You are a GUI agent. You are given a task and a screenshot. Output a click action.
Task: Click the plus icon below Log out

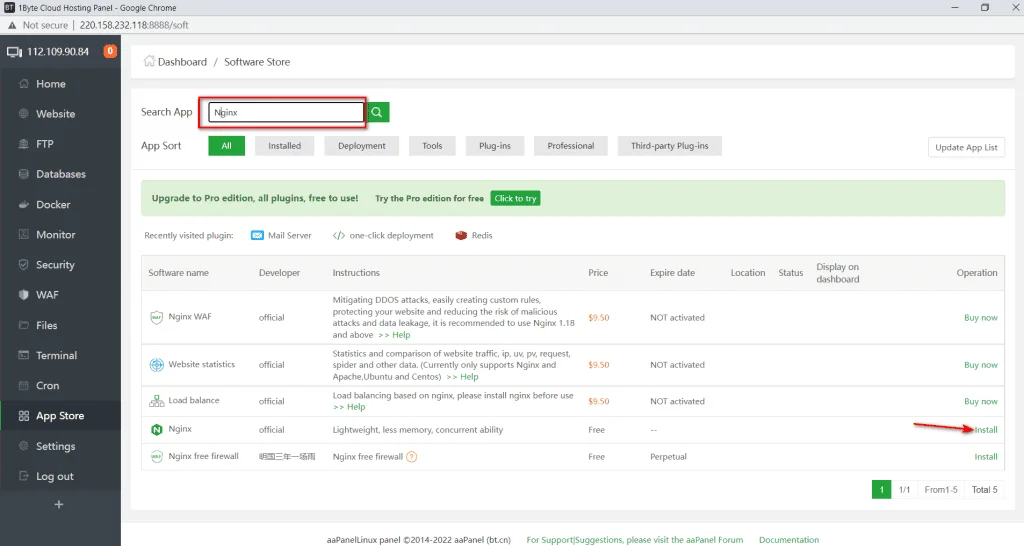(59, 505)
